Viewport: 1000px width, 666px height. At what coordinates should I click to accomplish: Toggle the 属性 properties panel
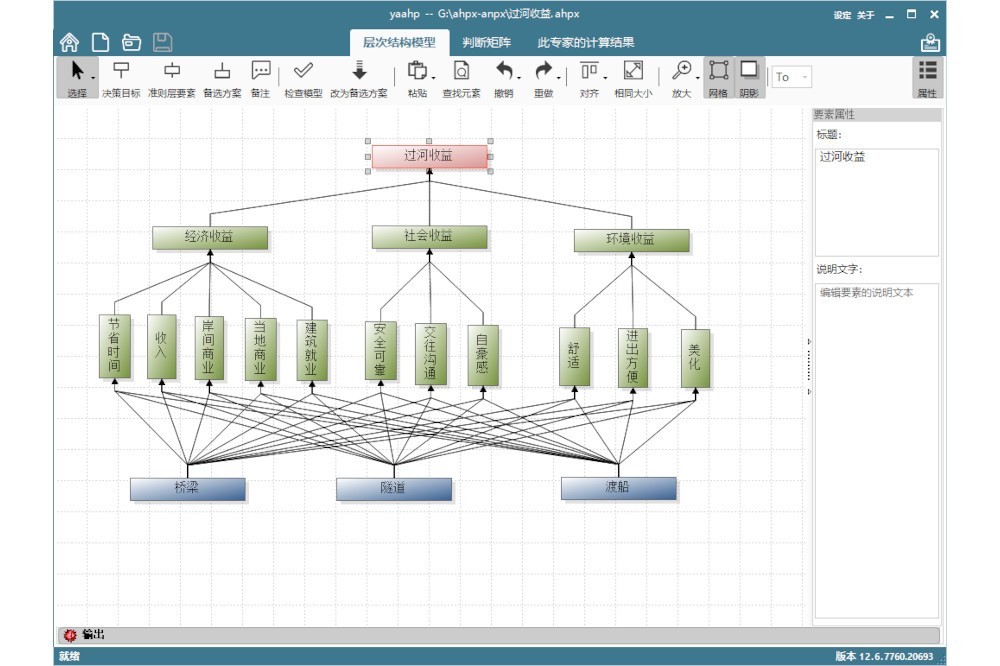coord(927,78)
